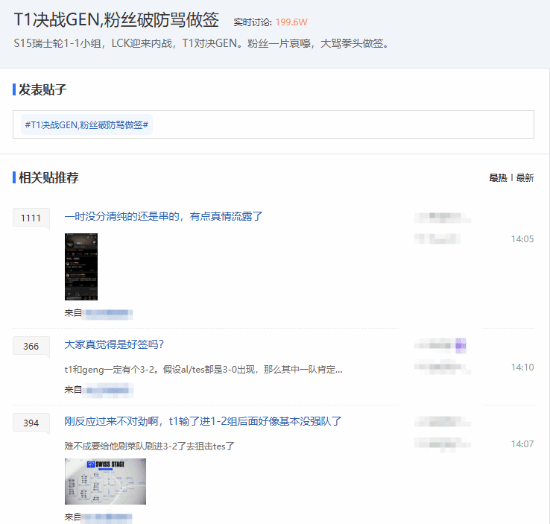Click the 1111 reply count badge
550x524 pixels.
31,218
